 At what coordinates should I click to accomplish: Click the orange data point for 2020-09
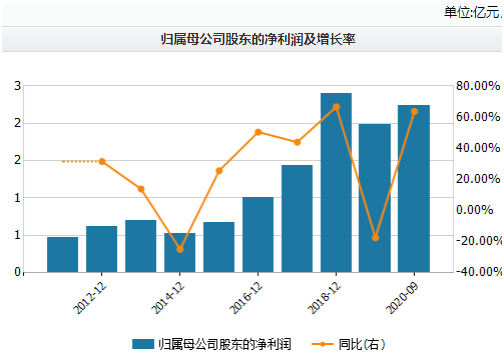click(414, 112)
